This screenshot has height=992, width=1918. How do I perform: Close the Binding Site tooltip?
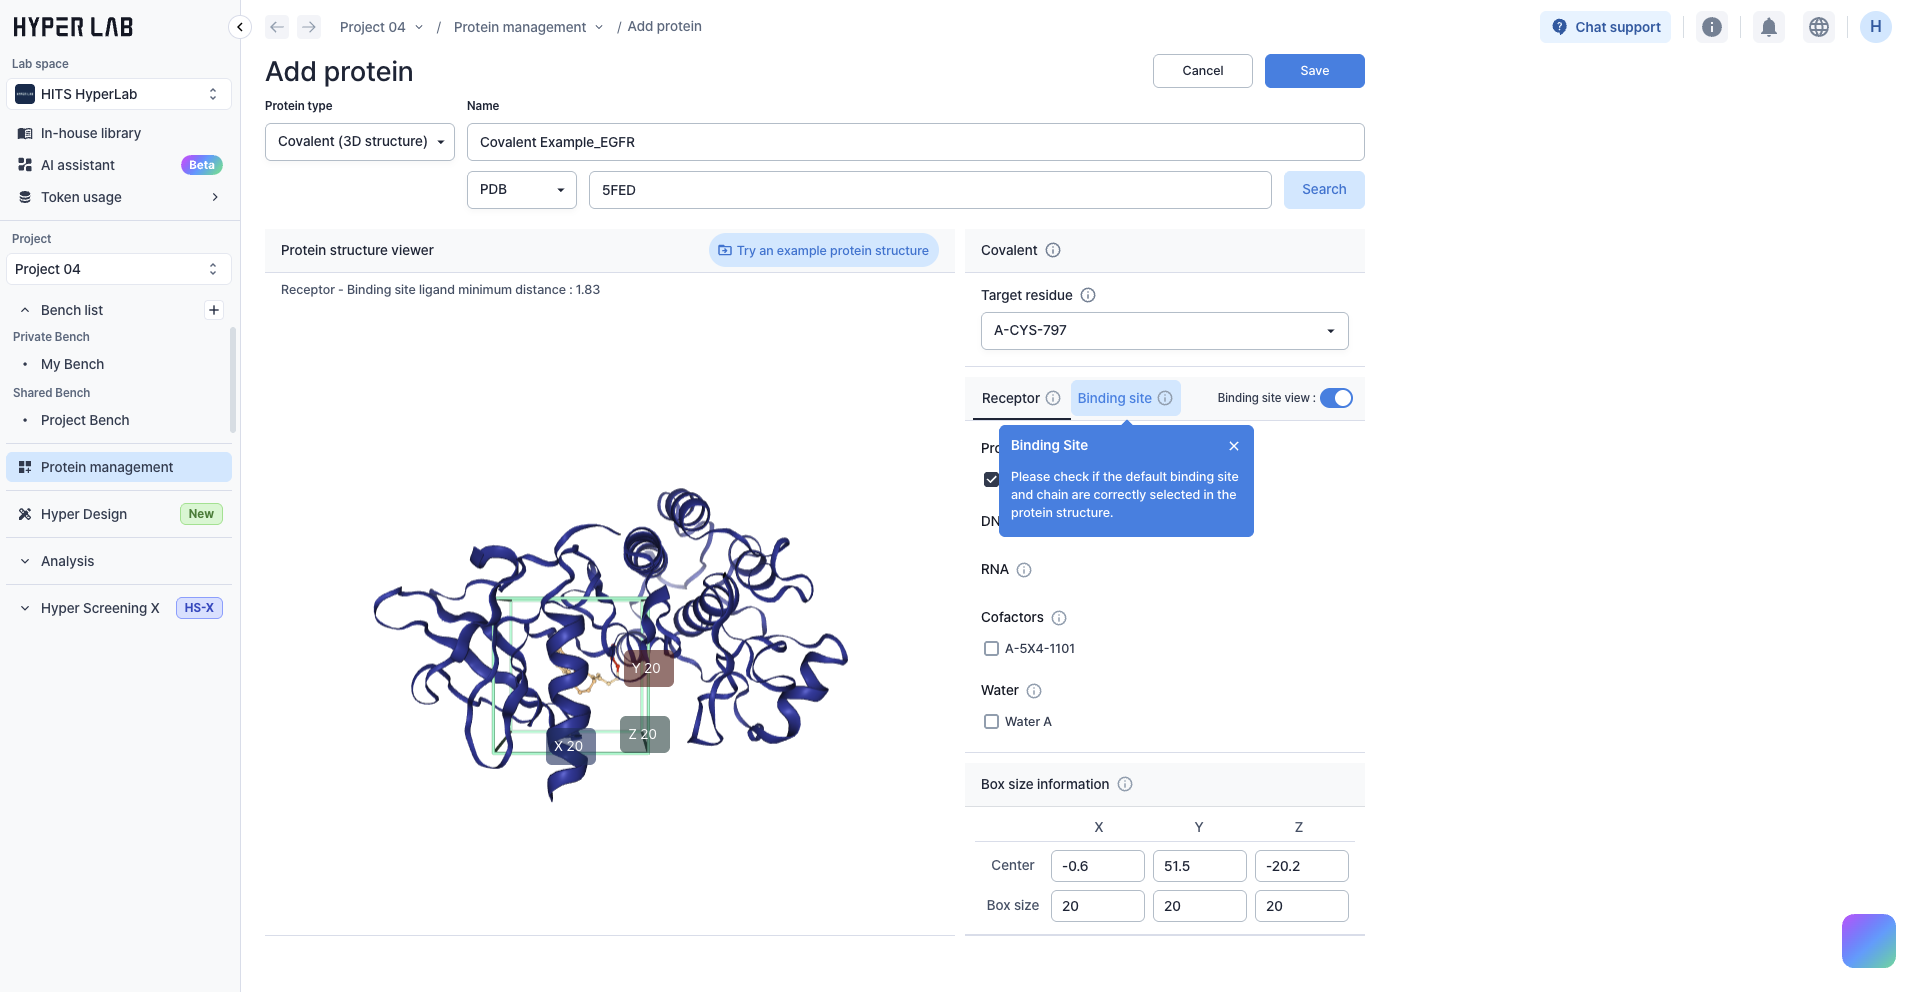click(1234, 446)
